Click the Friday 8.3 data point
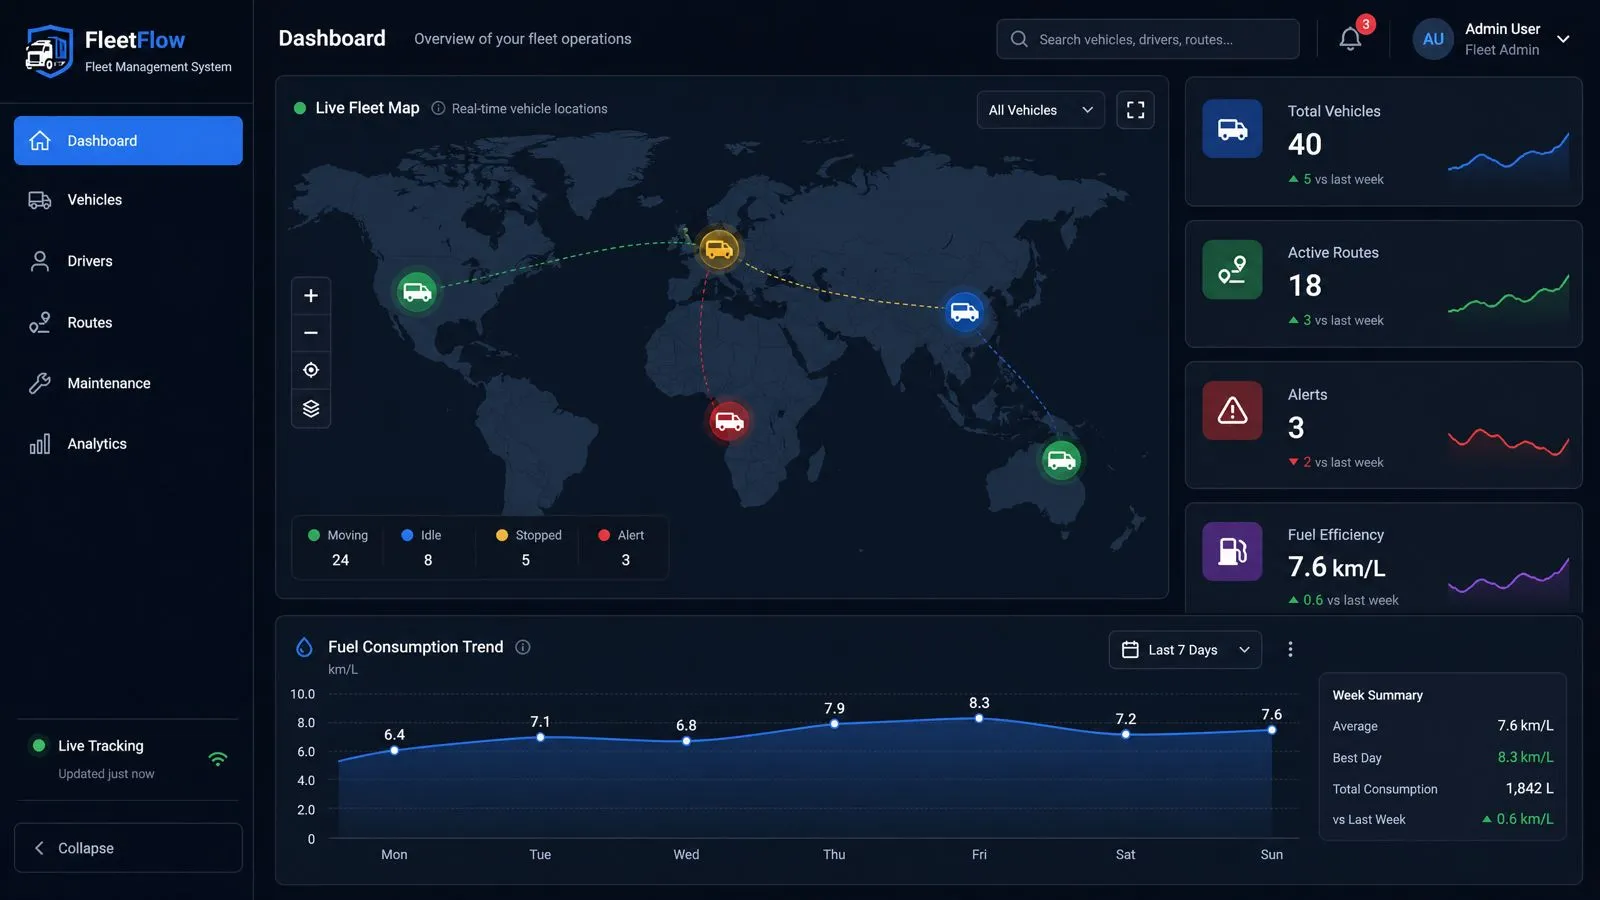 point(979,718)
